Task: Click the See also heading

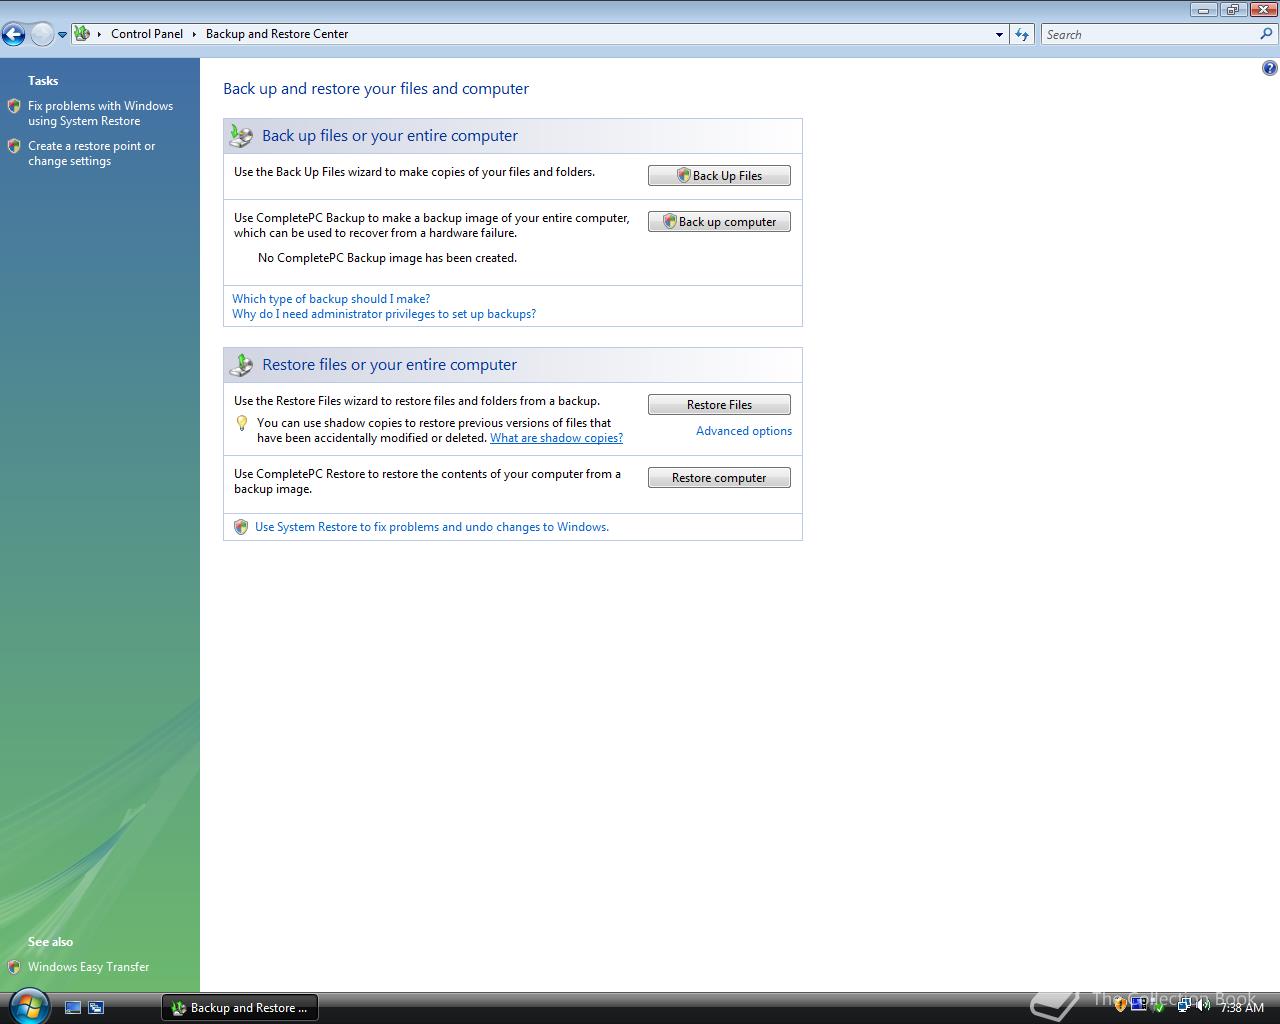Action: (50, 942)
